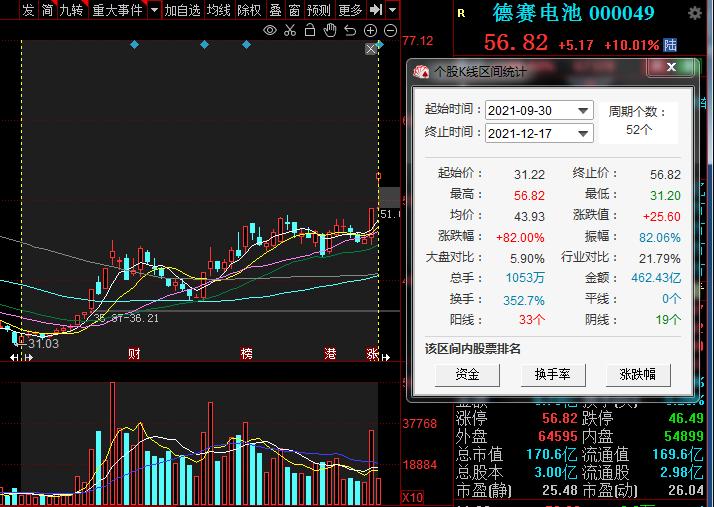The image size is (714, 507).
Task: Click the second blue diamond event marker
Action: tap(204, 45)
